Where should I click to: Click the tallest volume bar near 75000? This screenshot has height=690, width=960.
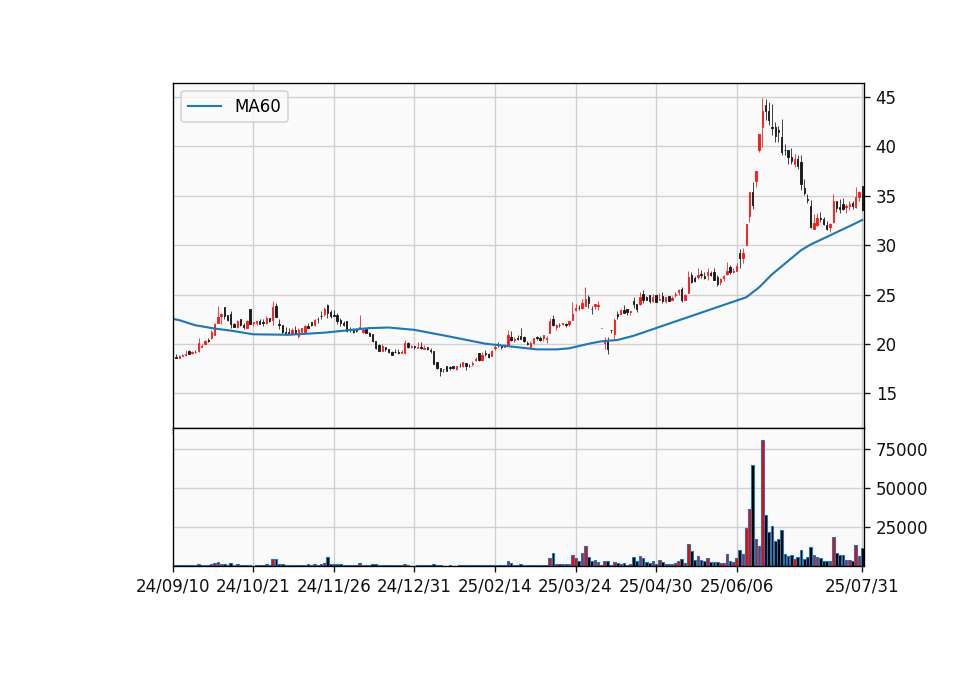pyautogui.click(x=763, y=503)
